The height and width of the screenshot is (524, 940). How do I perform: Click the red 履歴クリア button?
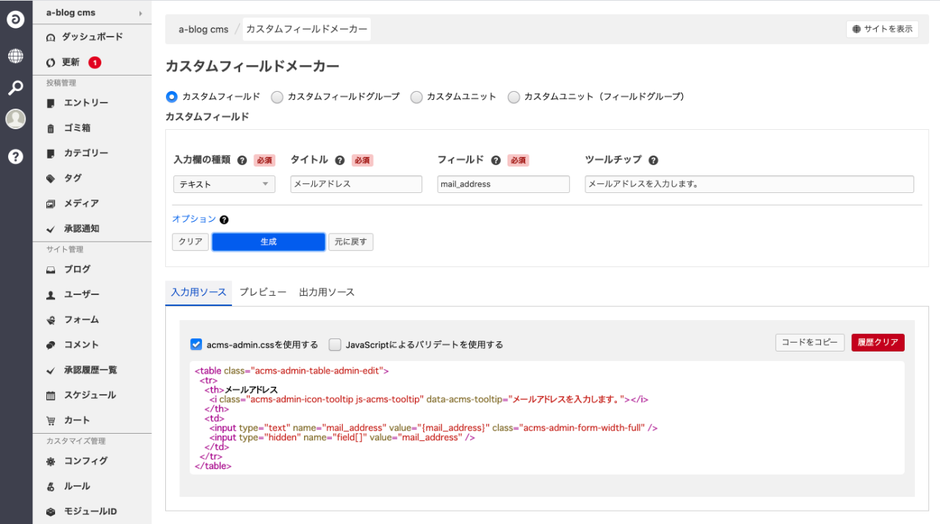pyautogui.click(x=877, y=343)
